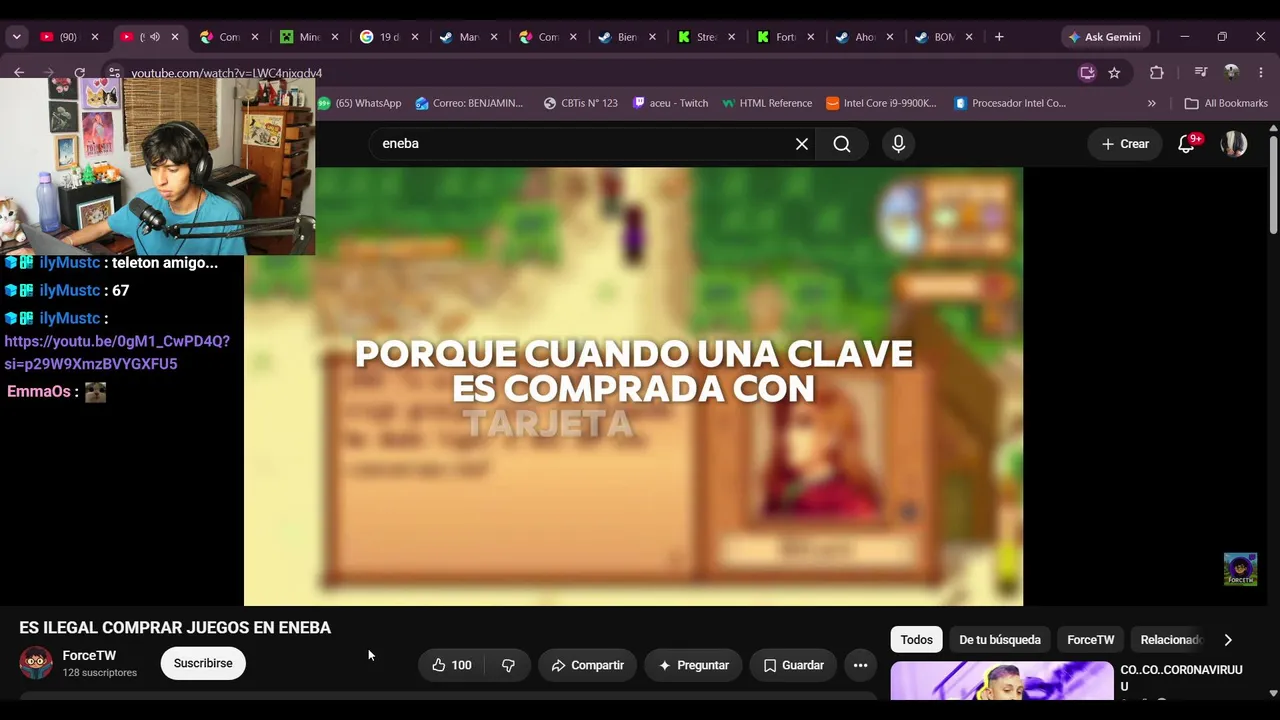Close the 'BOM' Steam tab

click(x=969, y=37)
